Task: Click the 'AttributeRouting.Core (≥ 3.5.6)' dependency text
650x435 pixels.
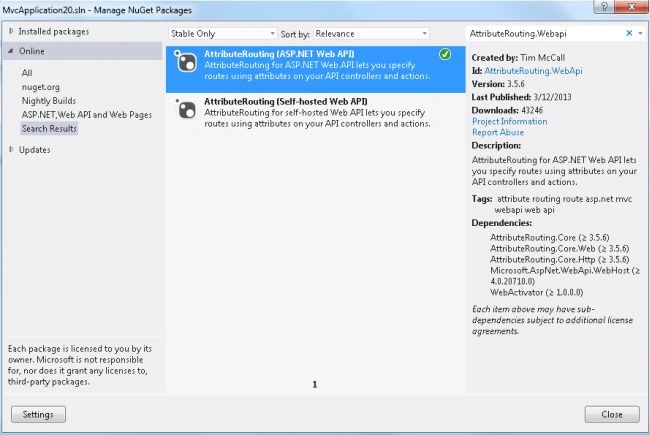Action: [550, 238]
